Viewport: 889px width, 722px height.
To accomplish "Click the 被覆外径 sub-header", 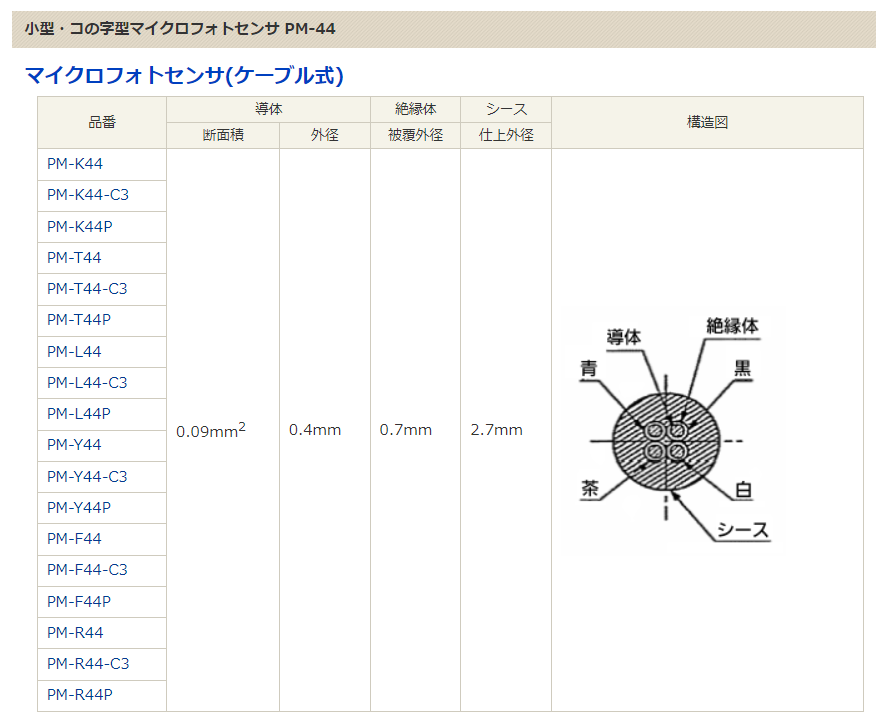I will click(x=416, y=136).
